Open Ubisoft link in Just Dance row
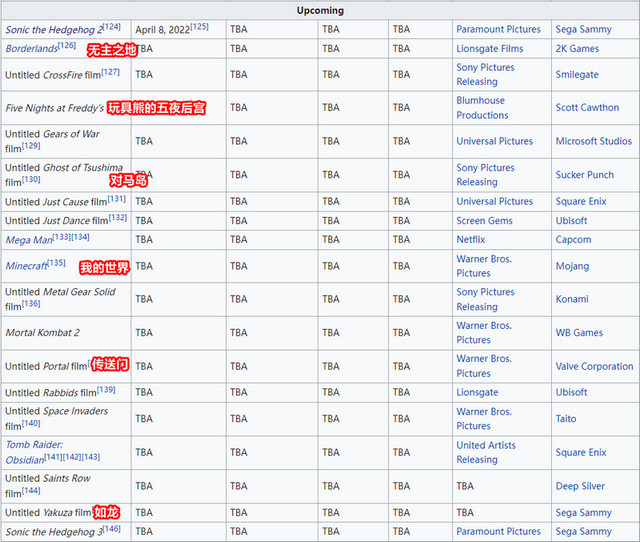Image resolution: width=640 pixels, height=542 pixels. tap(571, 221)
